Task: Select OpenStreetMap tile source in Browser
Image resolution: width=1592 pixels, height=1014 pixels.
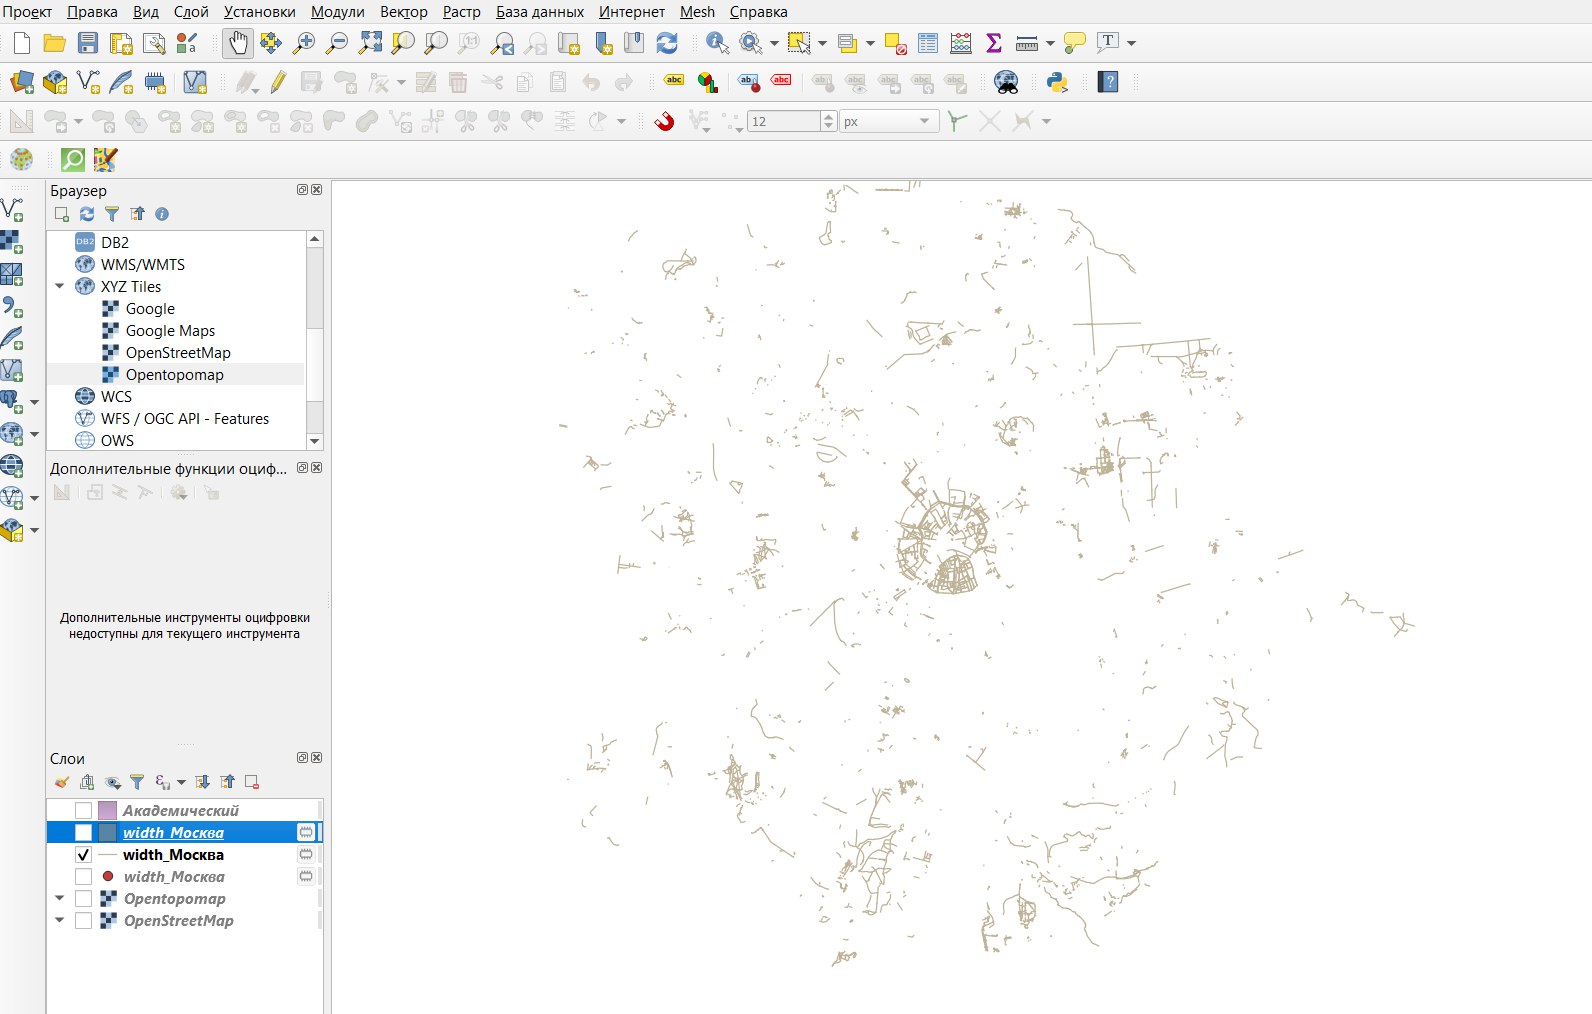Action: tap(178, 353)
